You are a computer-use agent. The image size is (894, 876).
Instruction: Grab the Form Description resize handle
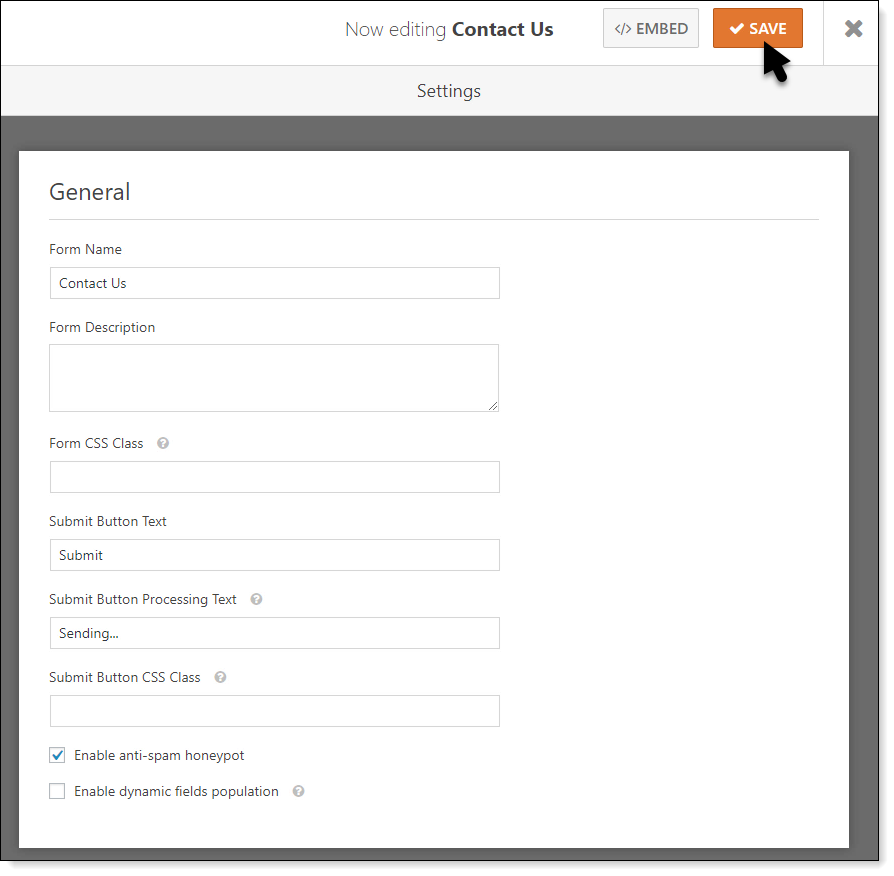tap(493, 406)
